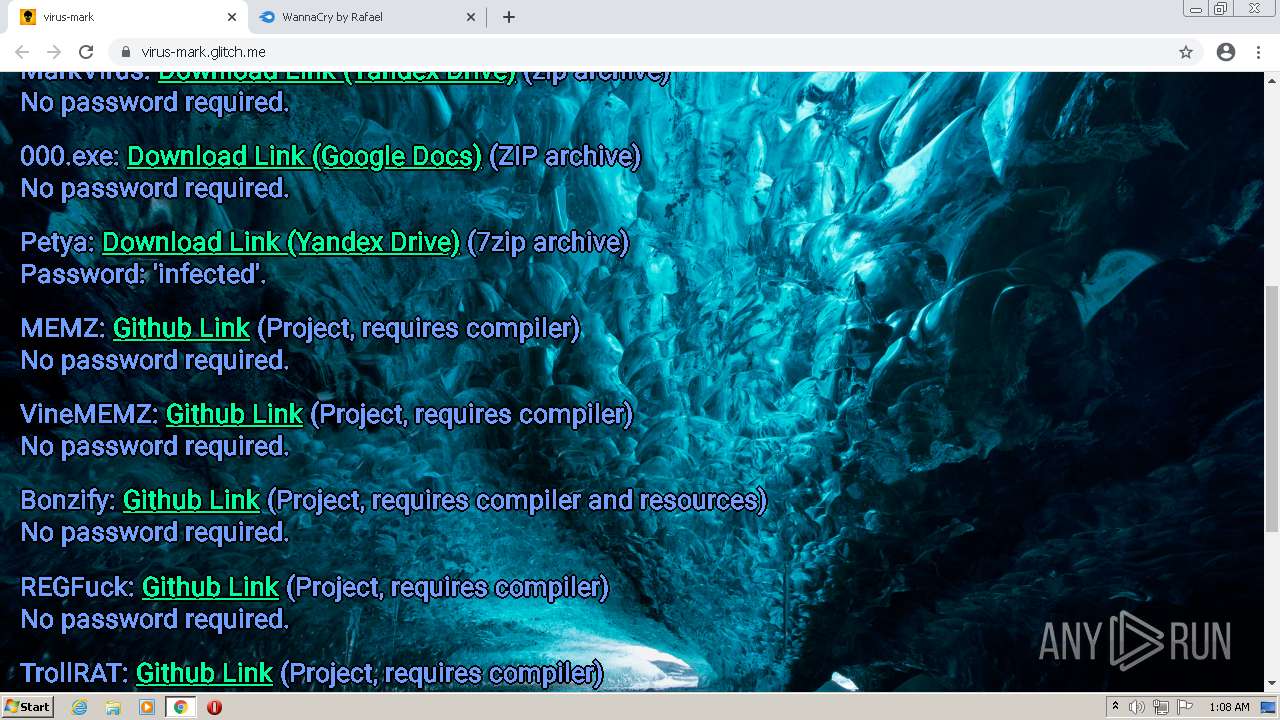Reload the virus-mark page
Screen dimensions: 1280x720
(86, 52)
